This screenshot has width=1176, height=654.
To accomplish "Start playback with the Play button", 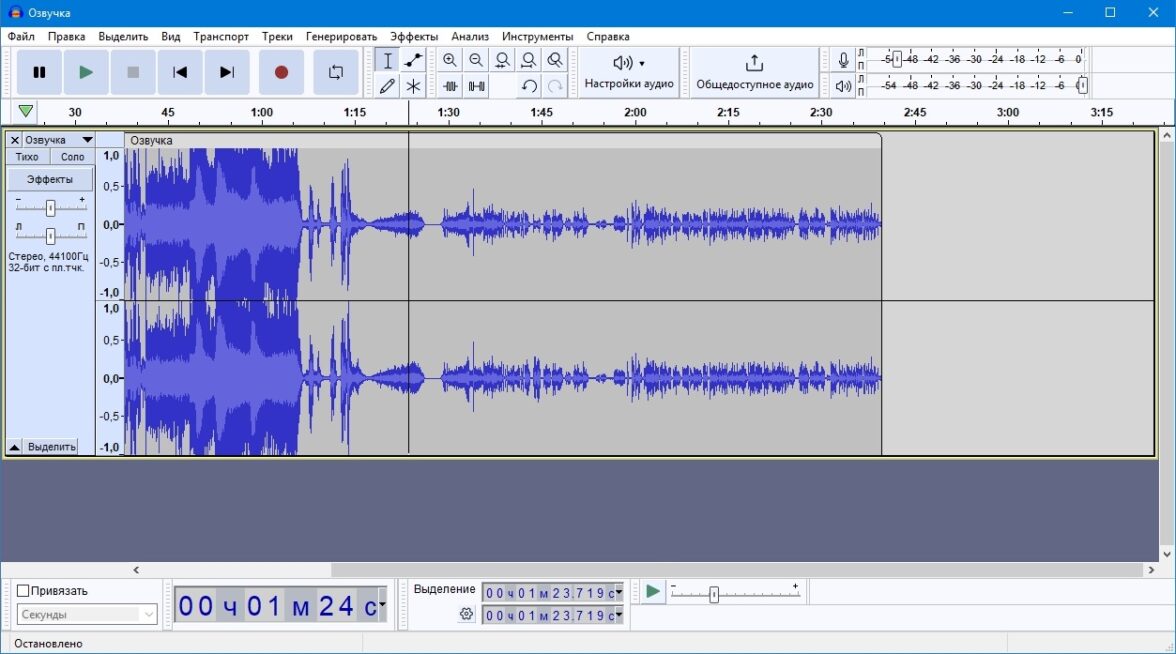I will pyautogui.click(x=86, y=72).
